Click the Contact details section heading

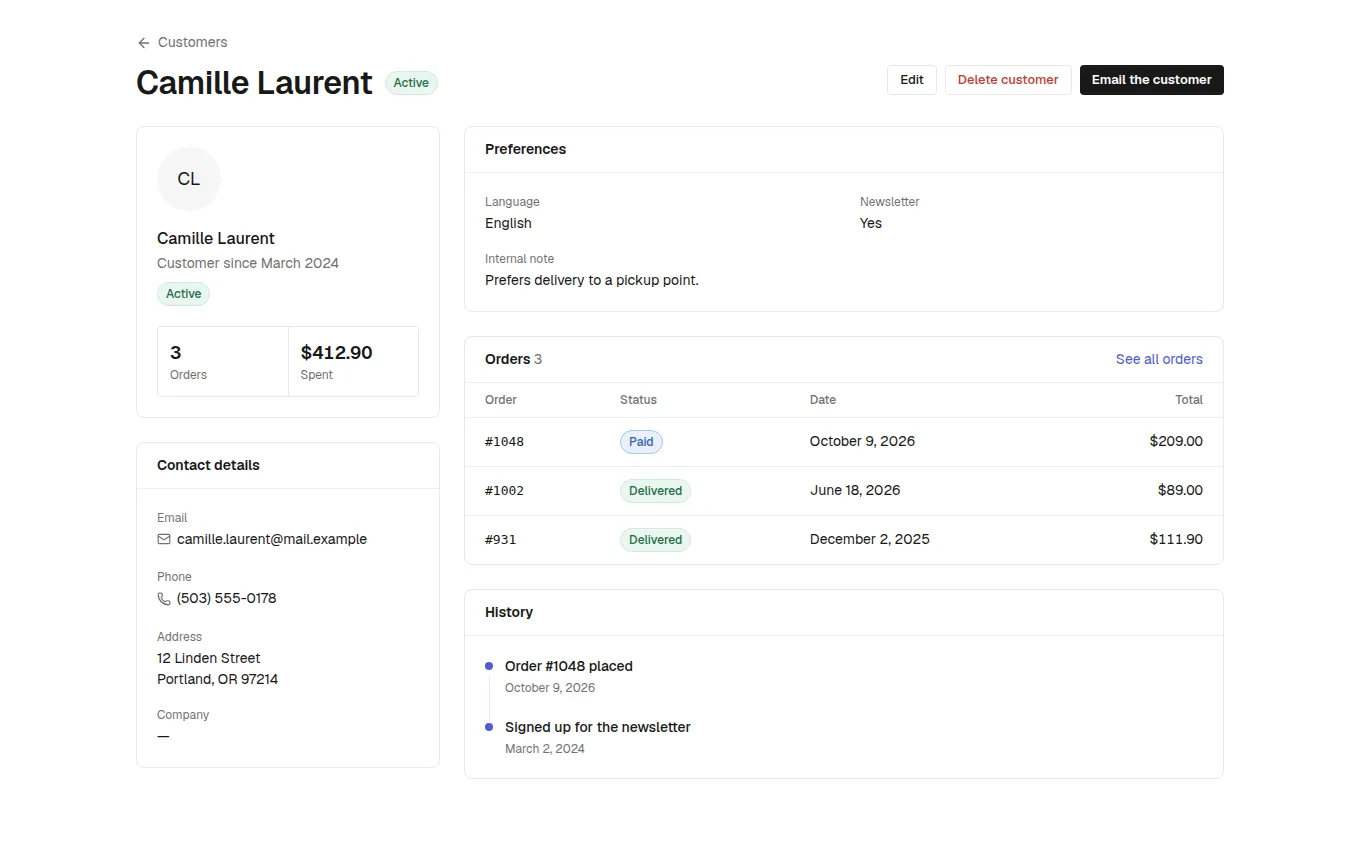[208, 465]
